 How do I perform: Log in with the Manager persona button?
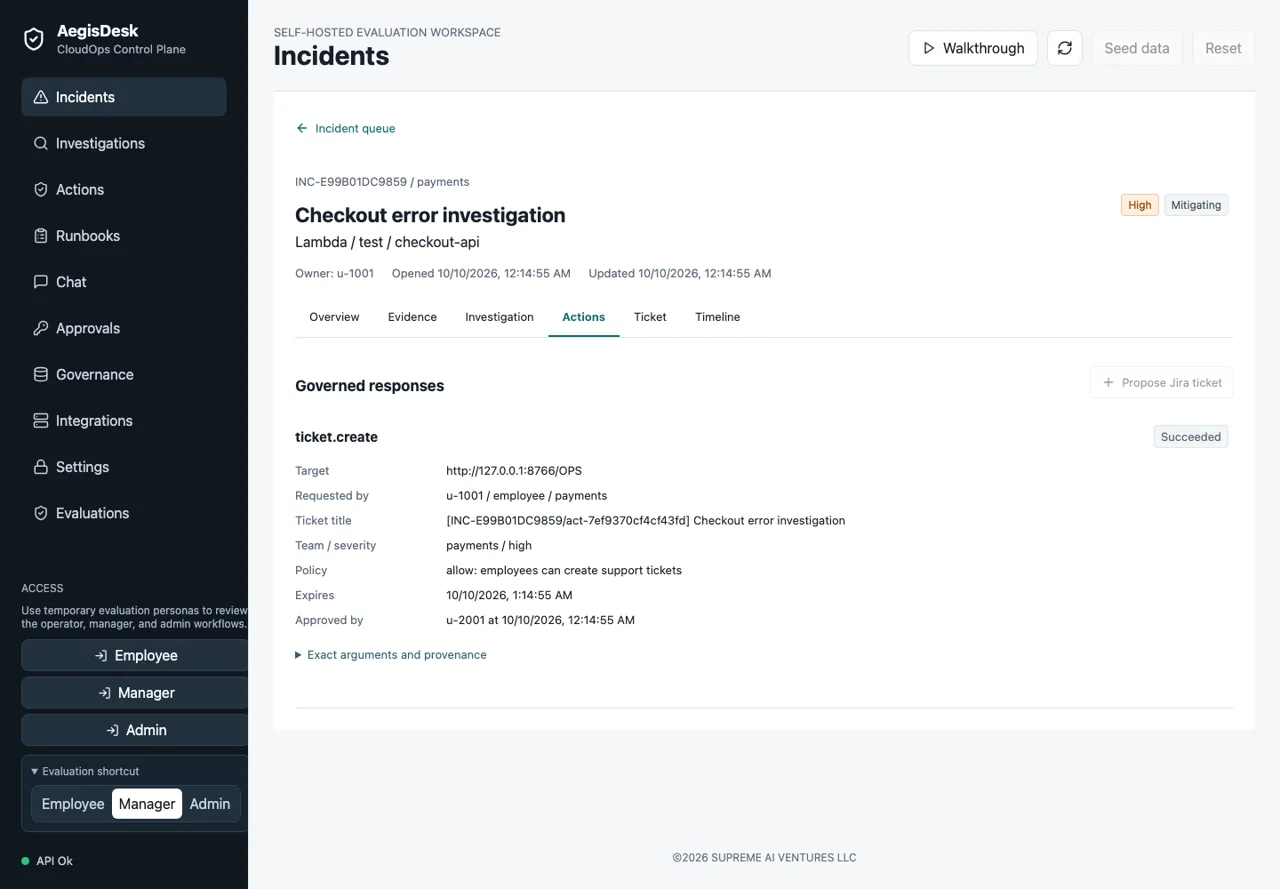point(135,693)
